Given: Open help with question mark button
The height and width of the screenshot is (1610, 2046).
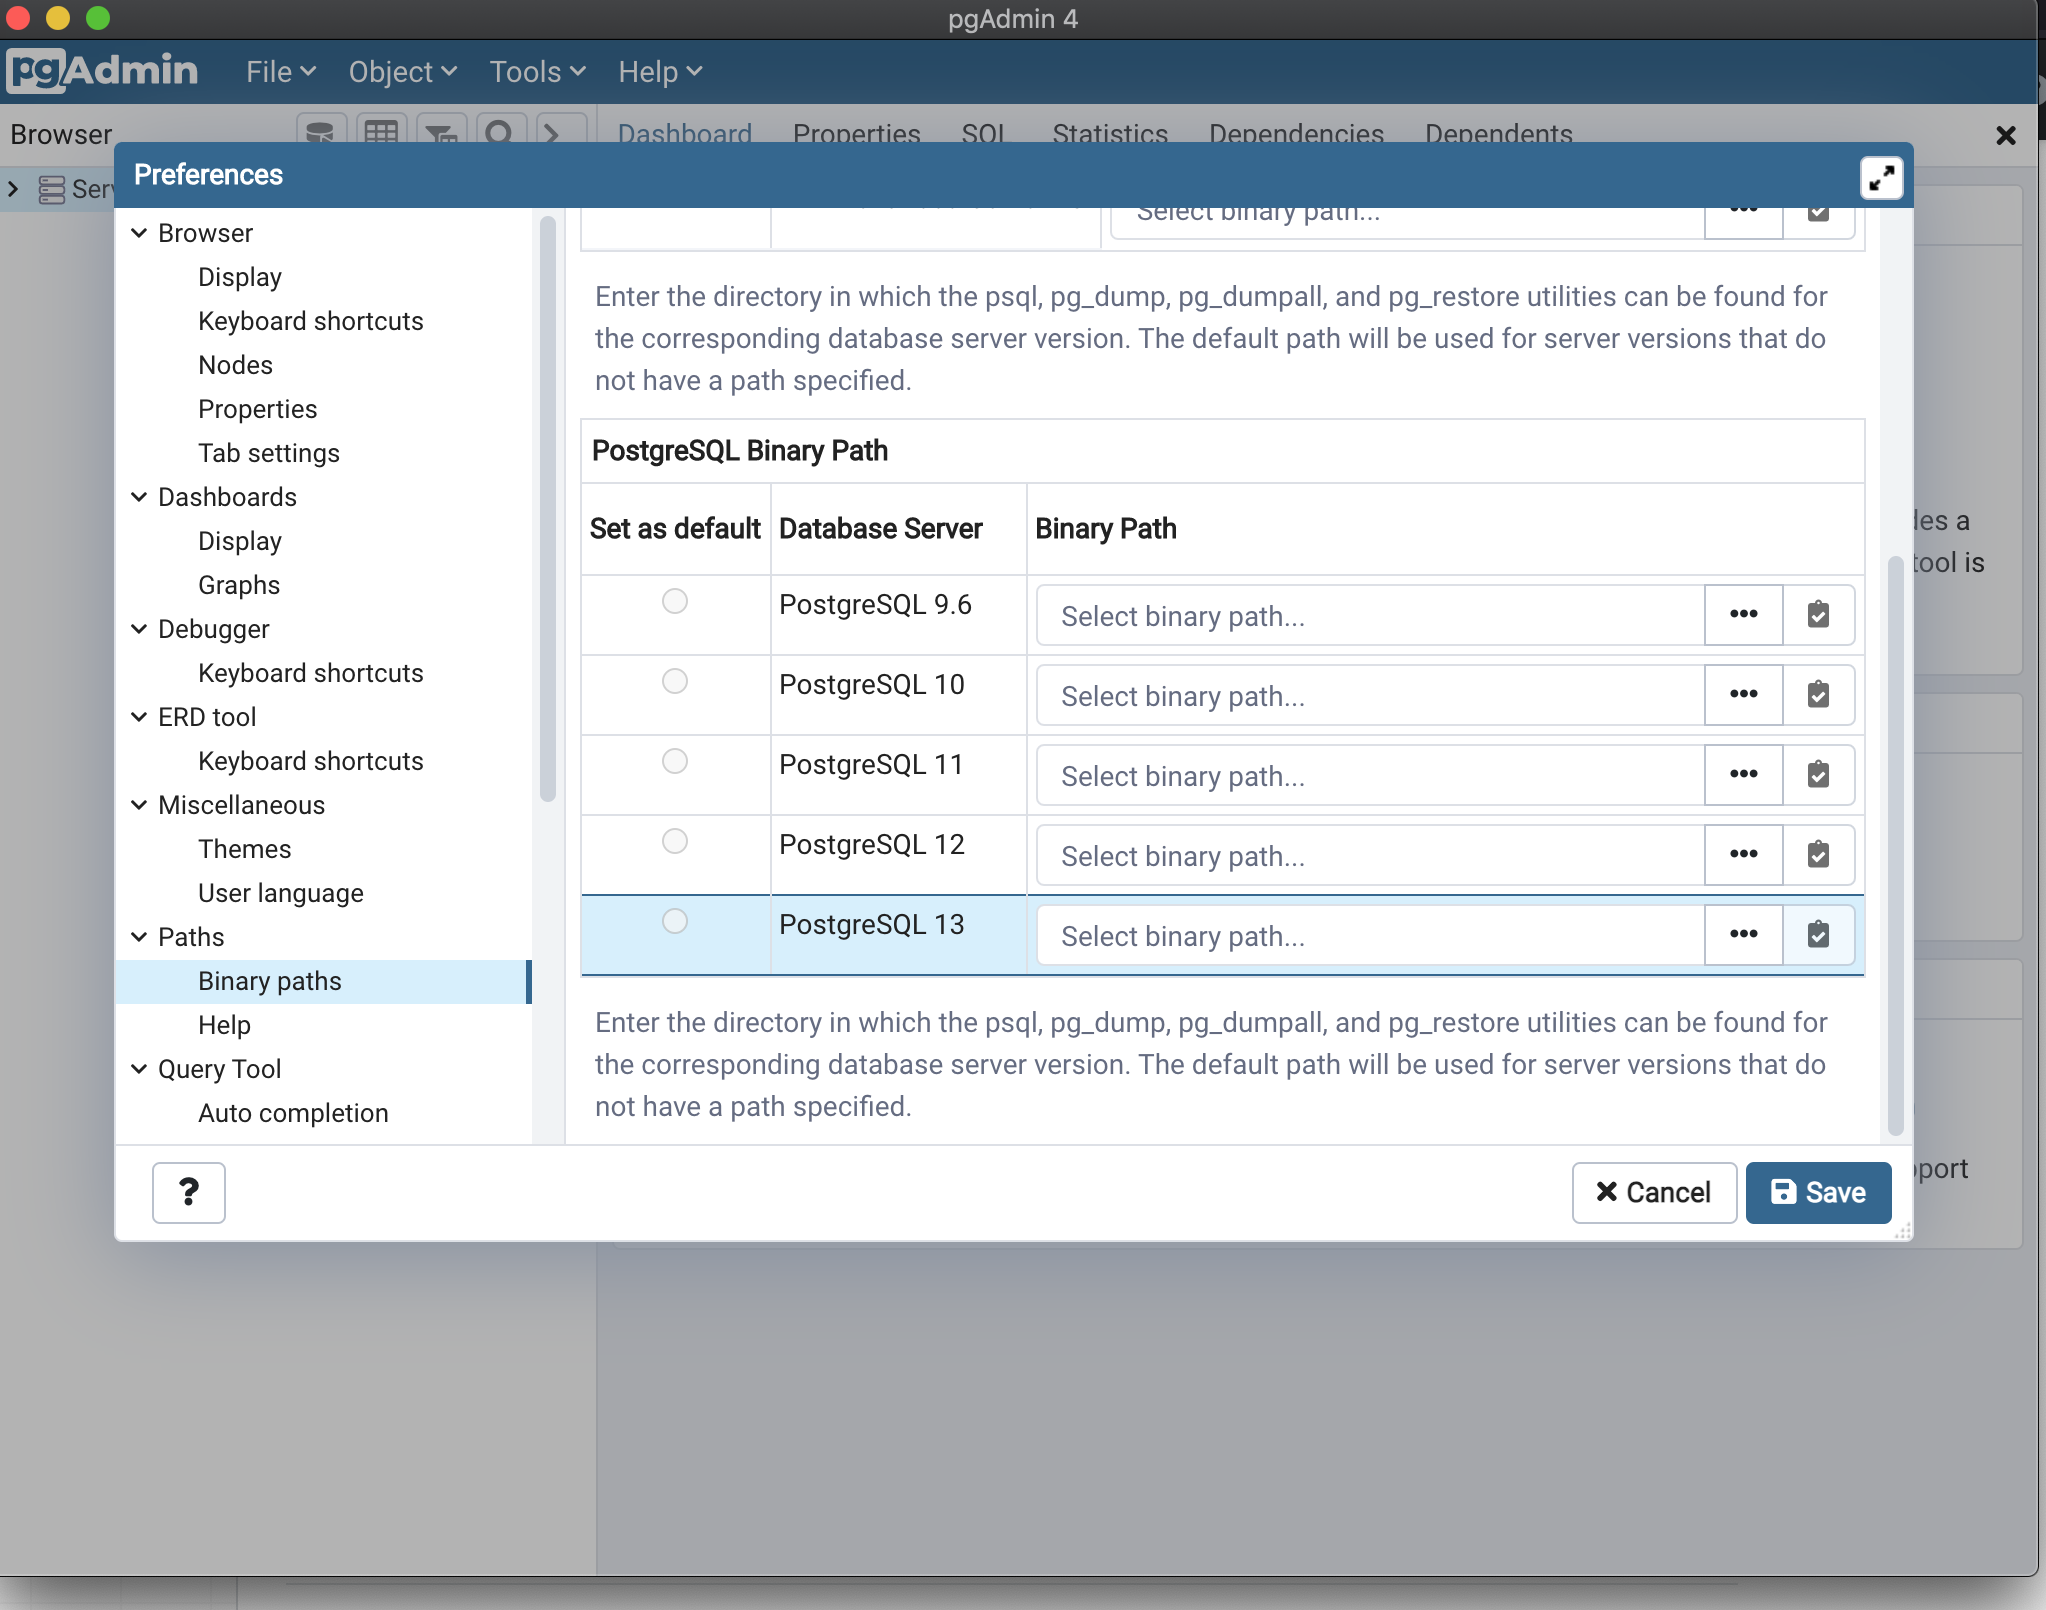Looking at the screenshot, I should pyautogui.click(x=188, y=1192).
